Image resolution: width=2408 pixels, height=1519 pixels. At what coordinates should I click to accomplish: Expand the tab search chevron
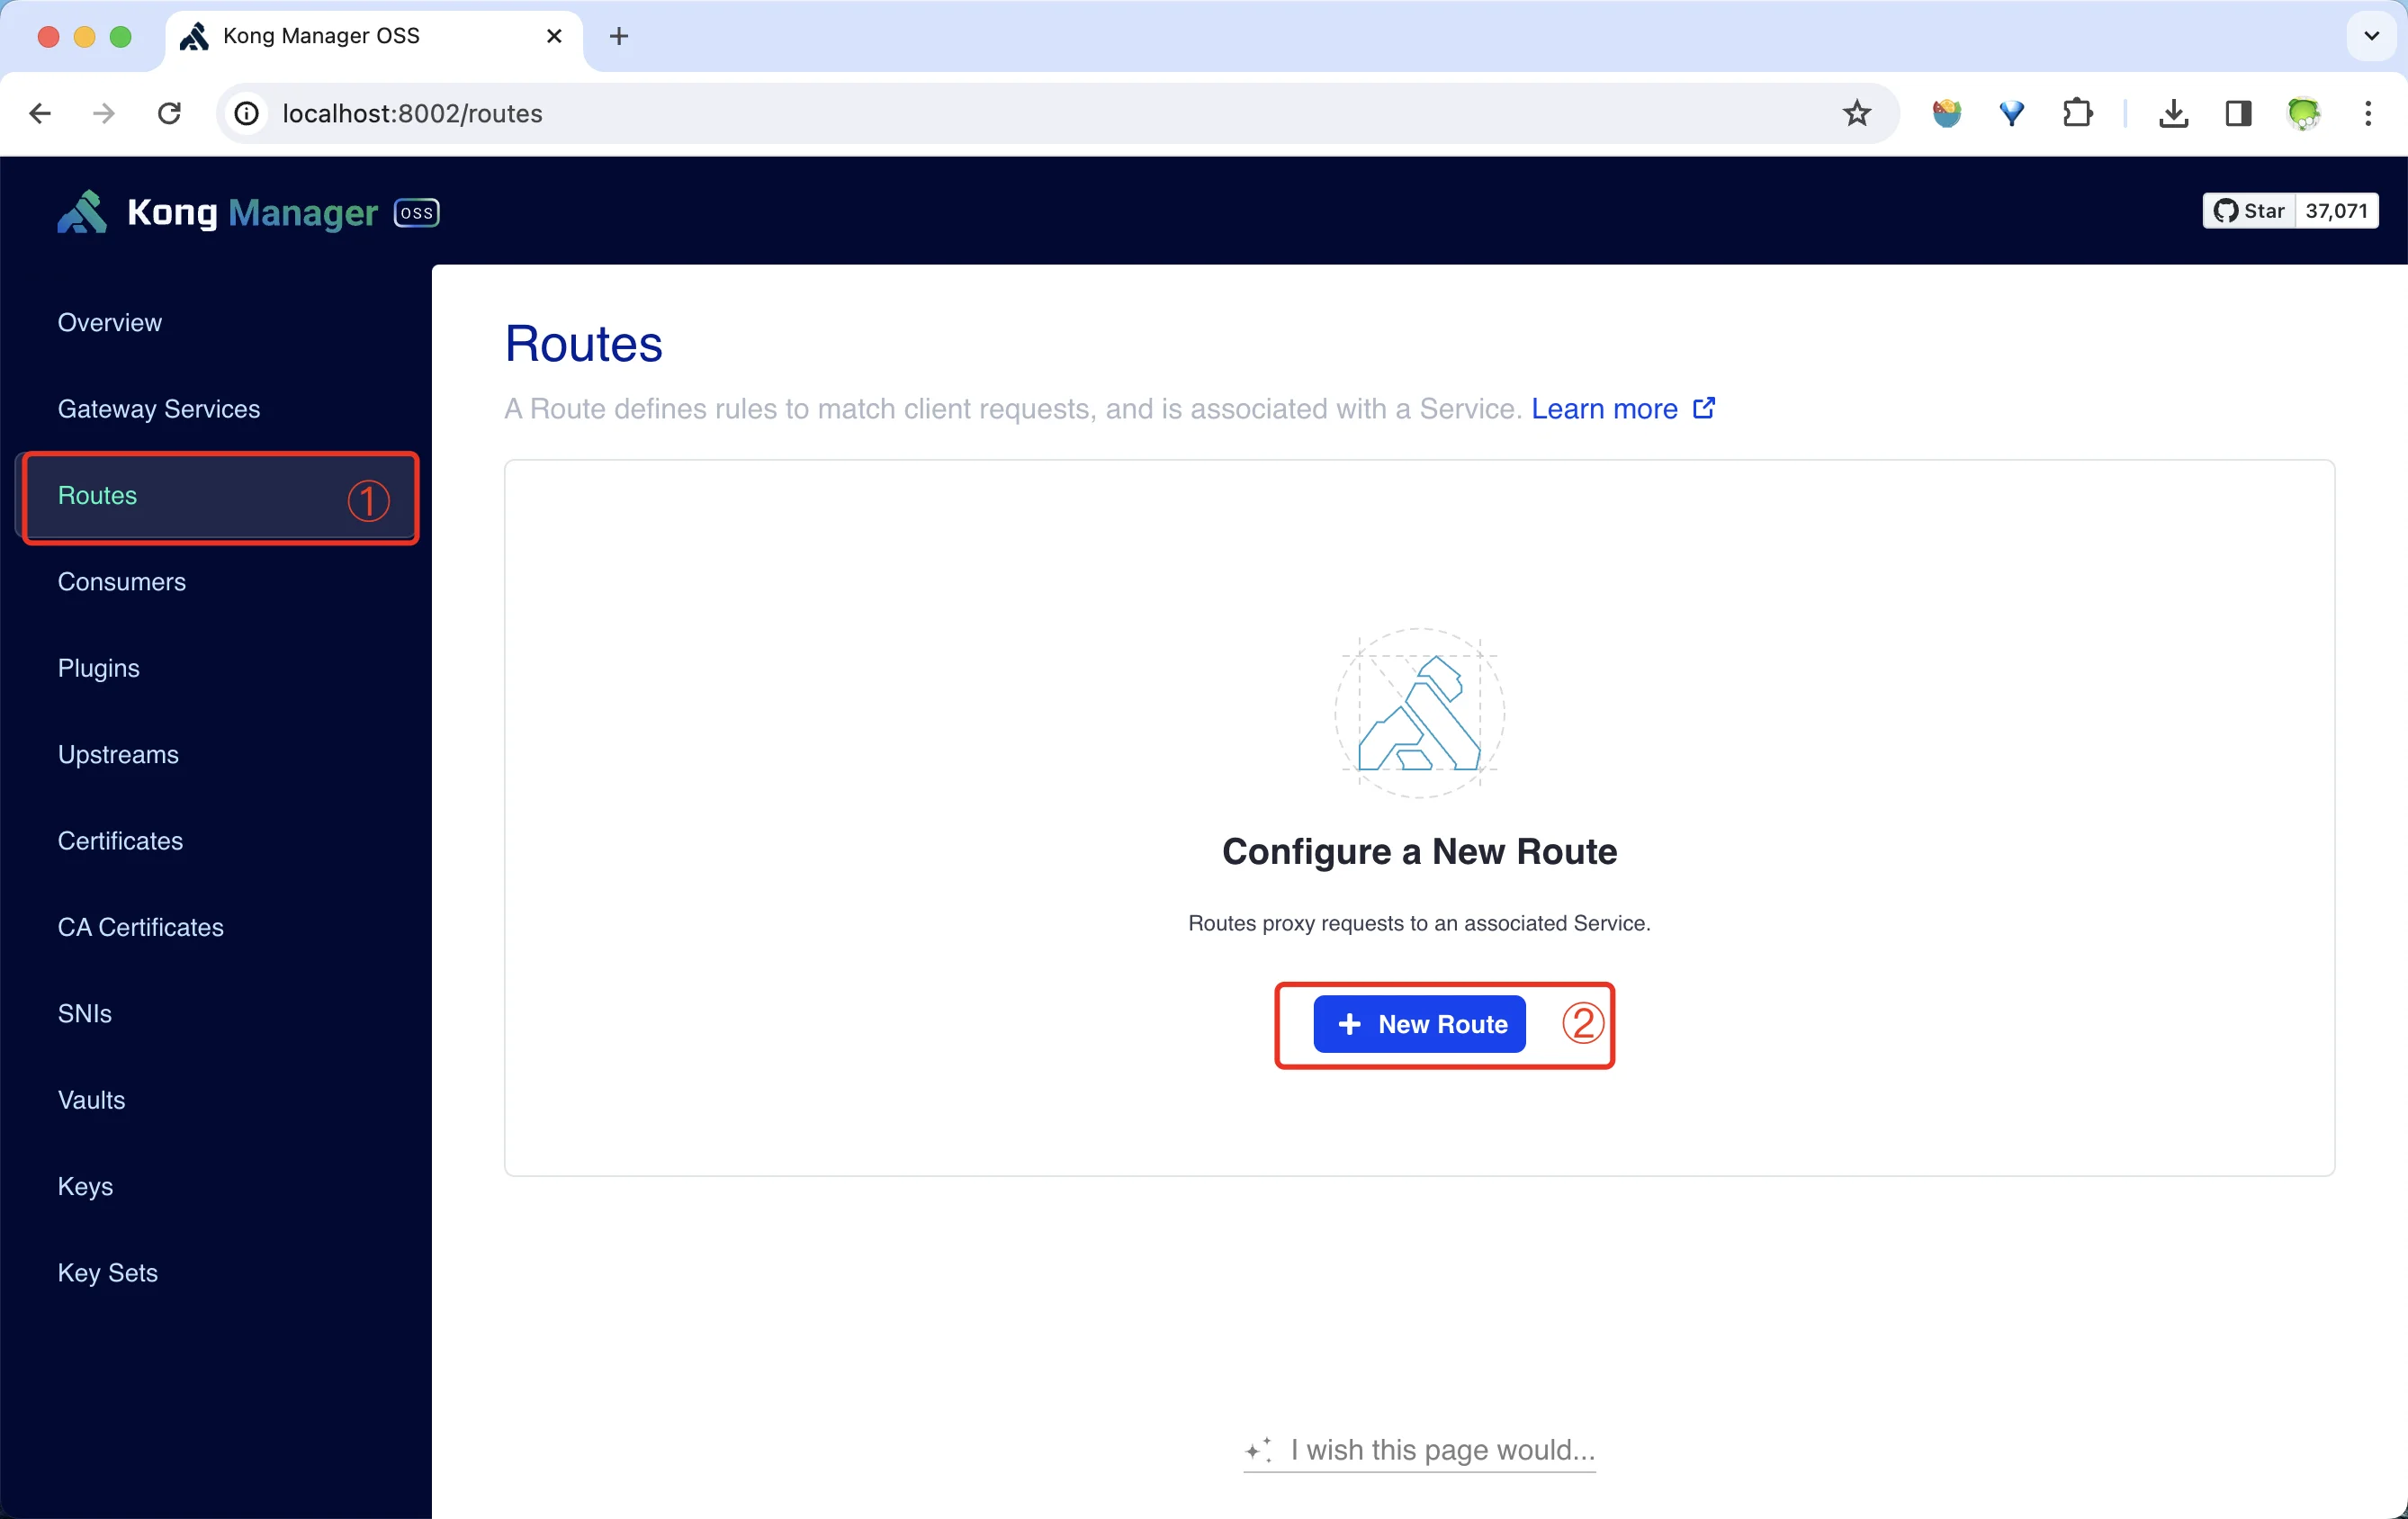(2371, 36)
